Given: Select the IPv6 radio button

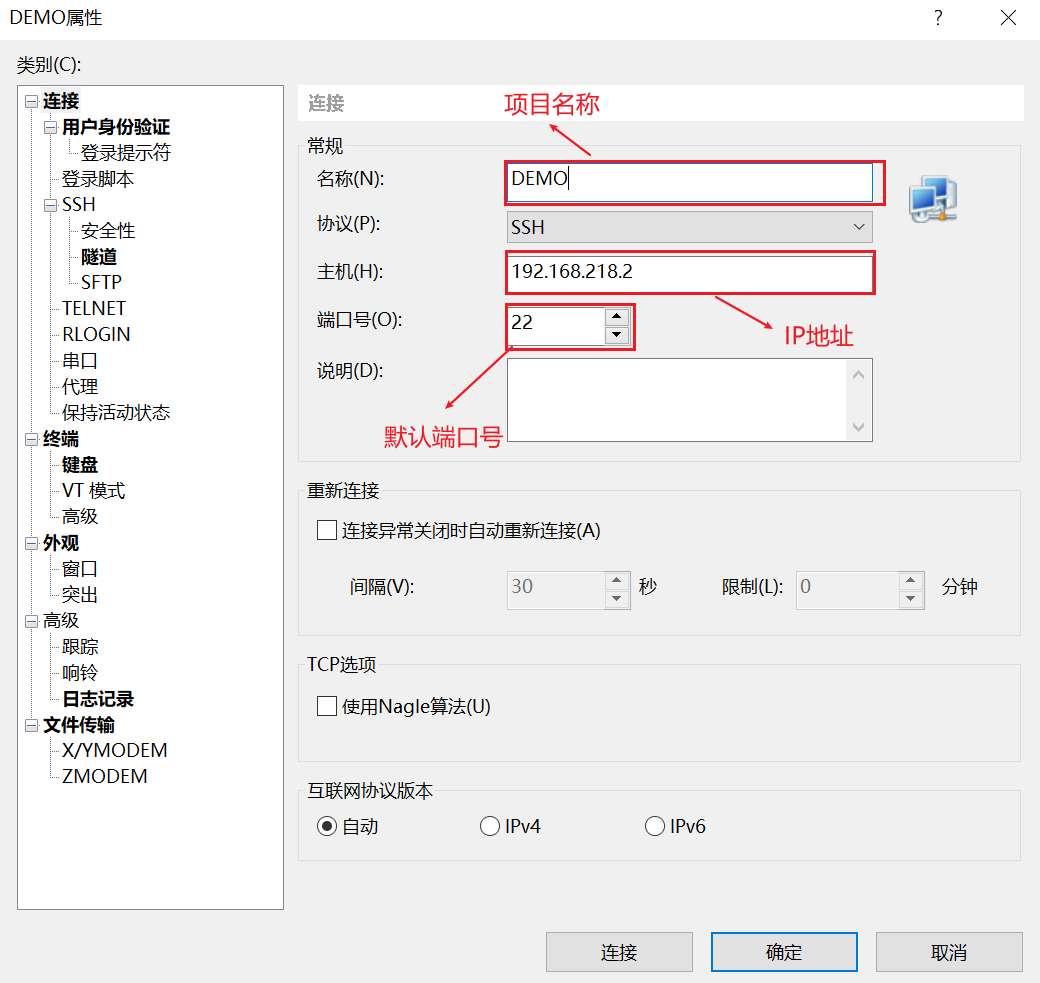Looking at the screenshot, I should point(655,826).
